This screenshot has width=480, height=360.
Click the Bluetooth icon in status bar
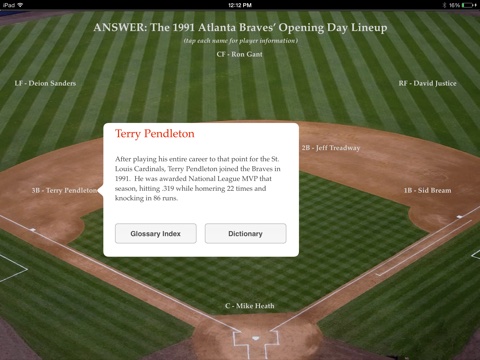point(444,5)
